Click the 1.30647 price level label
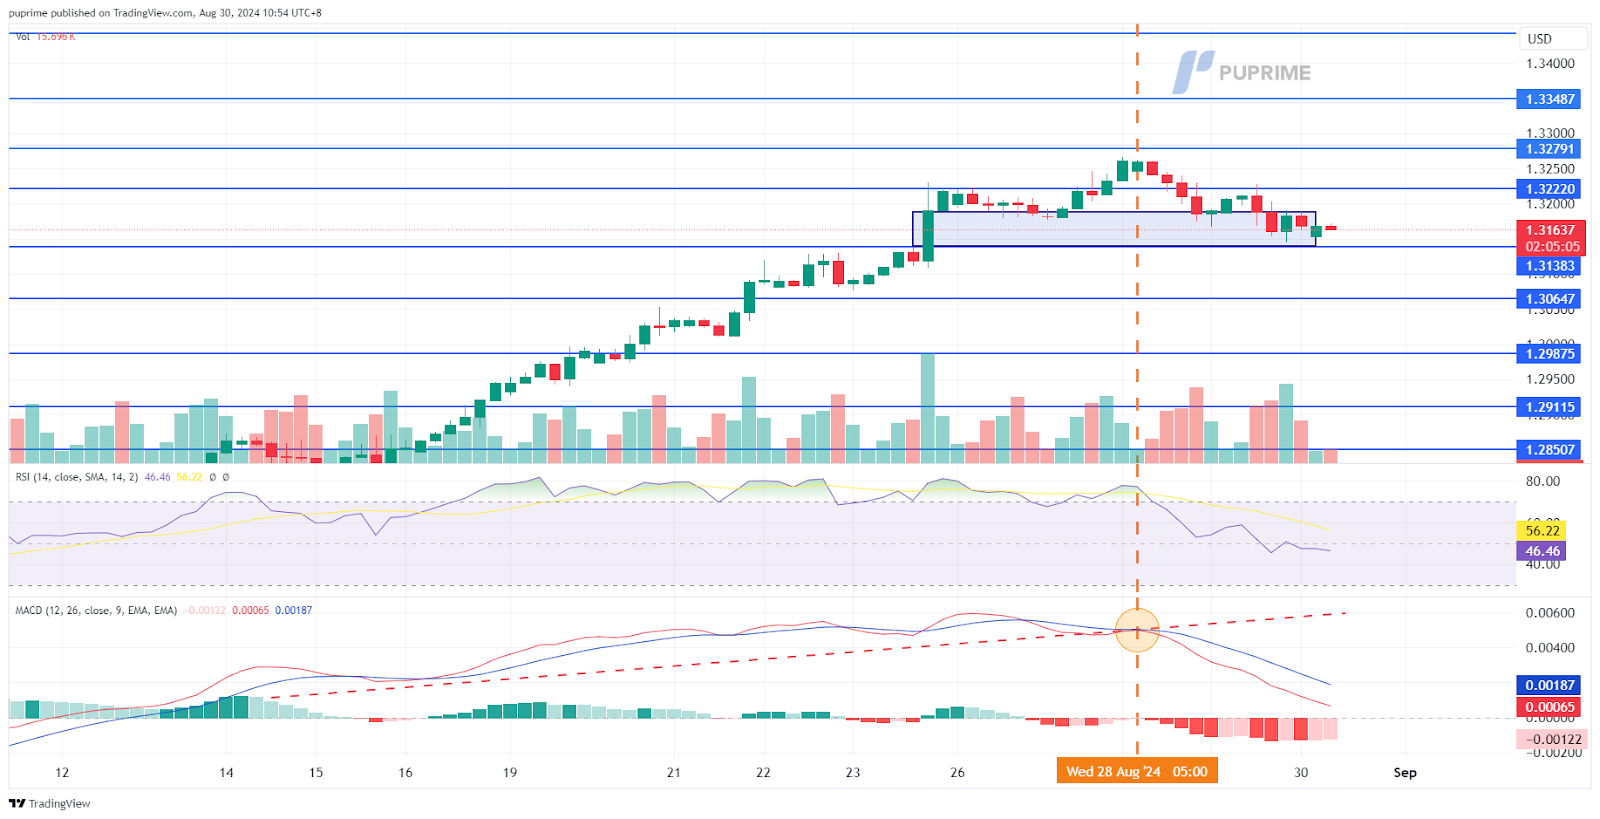 pyautogui.click(x=1549, y=299)
